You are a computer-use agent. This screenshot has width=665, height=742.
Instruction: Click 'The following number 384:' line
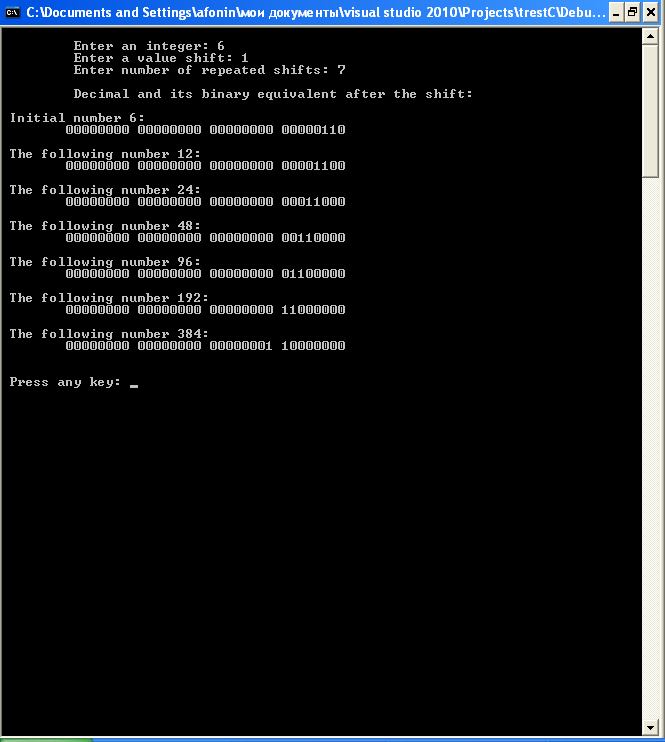coord(109,334)
